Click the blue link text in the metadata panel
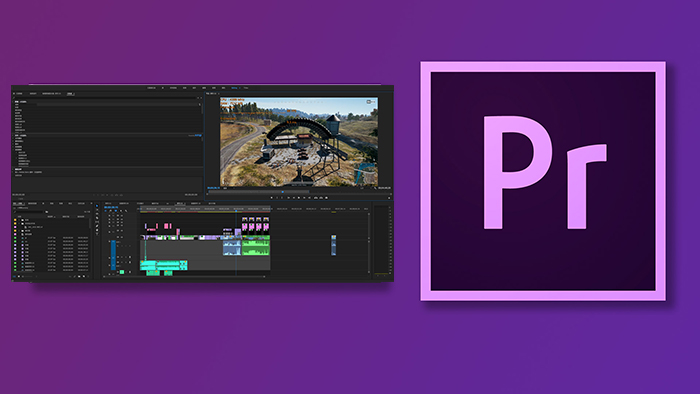The width and height of the screenshot is (700, 394). click(198, 135)
